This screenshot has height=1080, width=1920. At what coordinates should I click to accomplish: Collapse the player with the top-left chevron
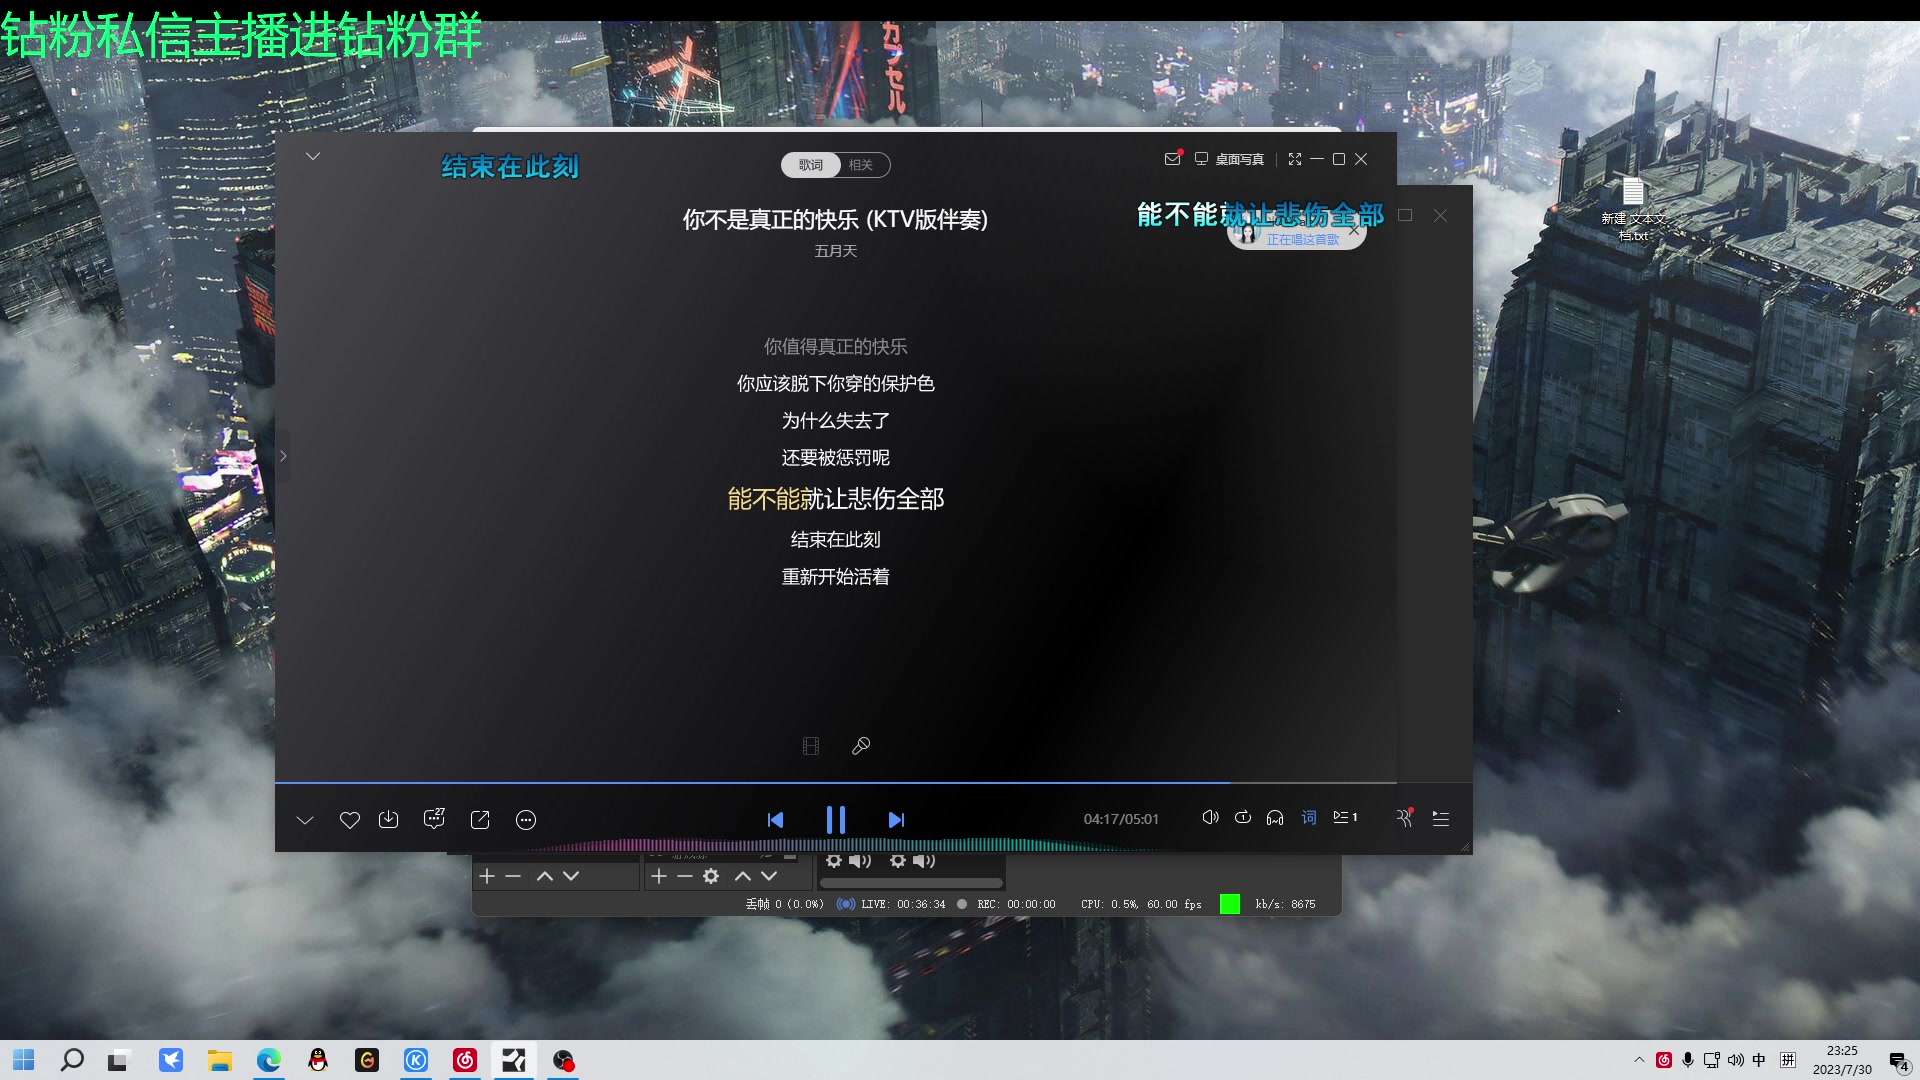pyautogui.click(x=313, y=156)
